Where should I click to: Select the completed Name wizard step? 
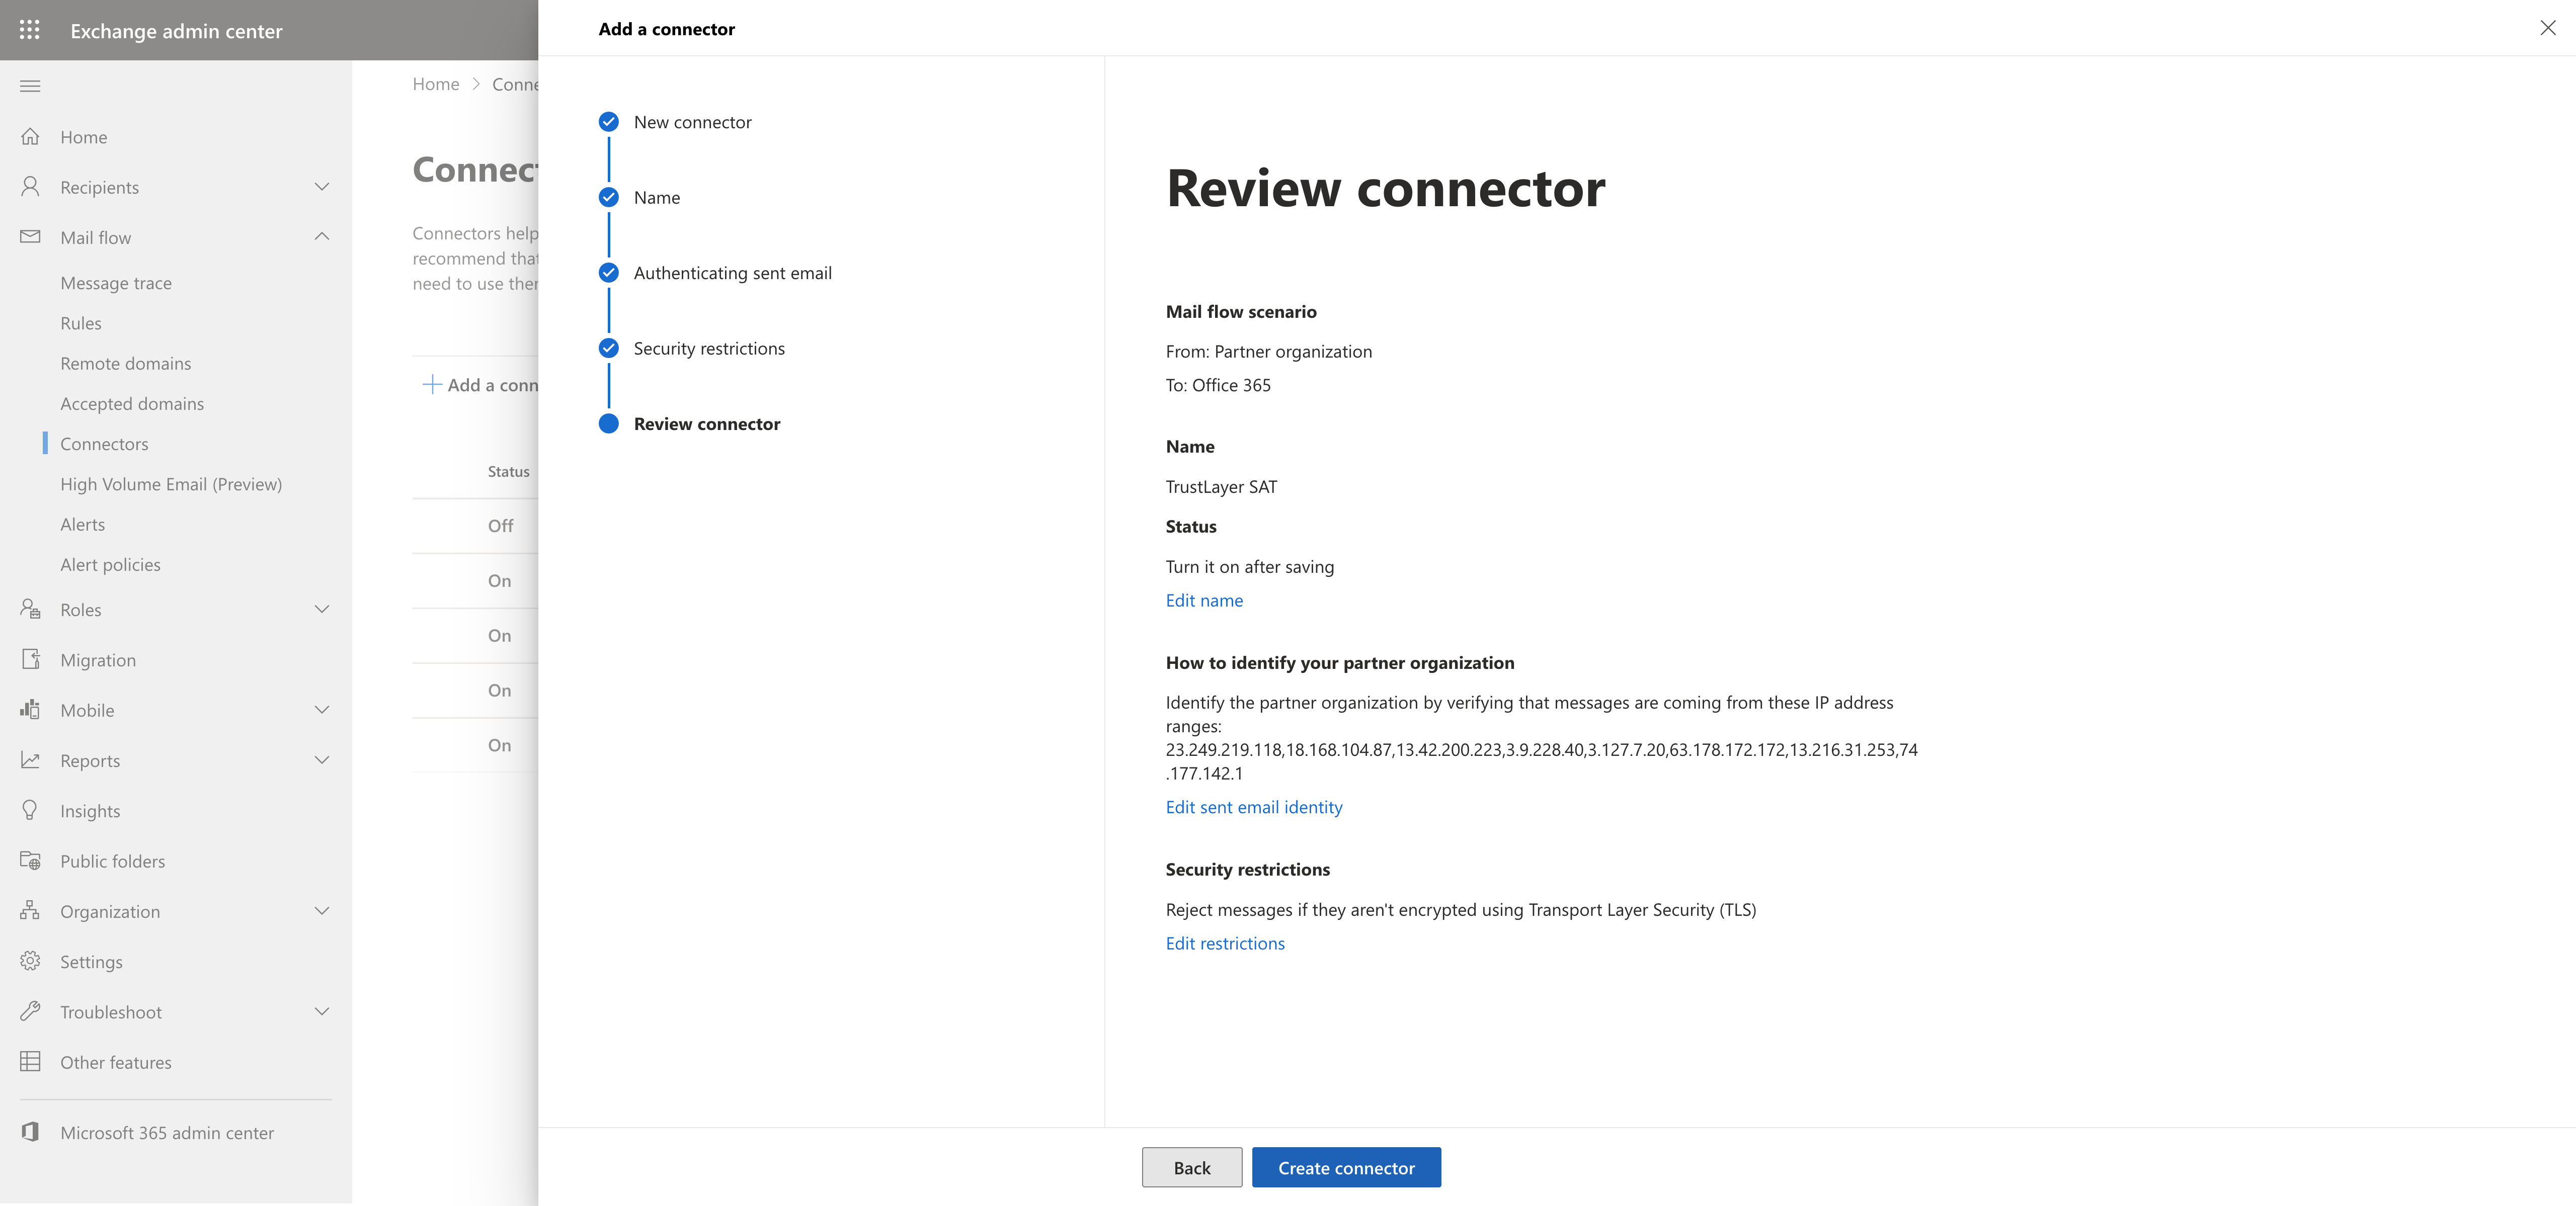[656, 198]
